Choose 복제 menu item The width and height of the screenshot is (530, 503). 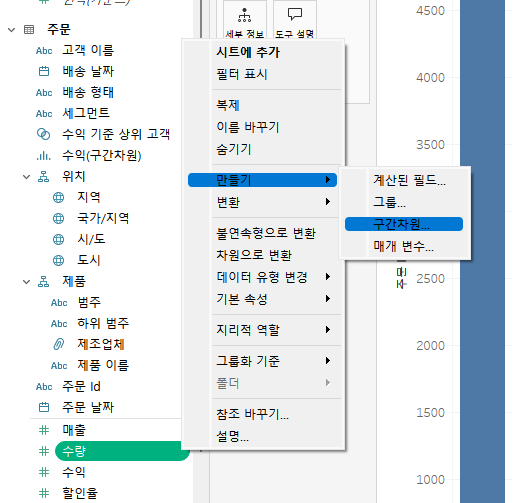click(x=228, y=105)
